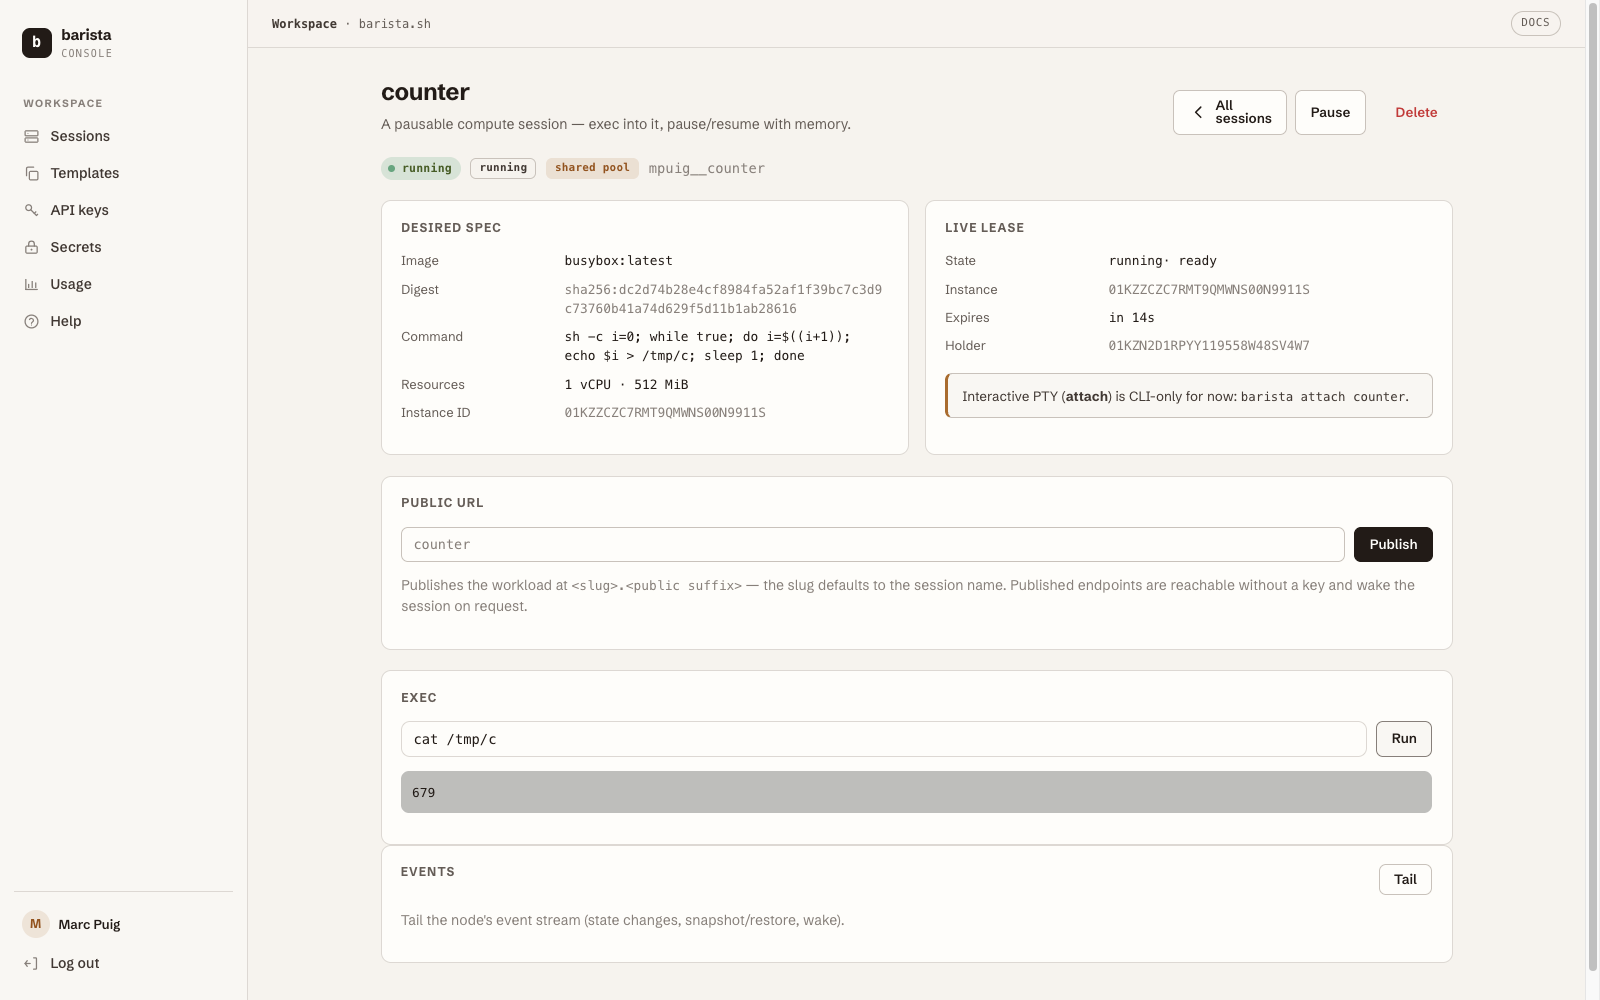Screen dimensions: 1600x1000
Task: Click the Marc Puig avatar
Action: pos(36,924)
